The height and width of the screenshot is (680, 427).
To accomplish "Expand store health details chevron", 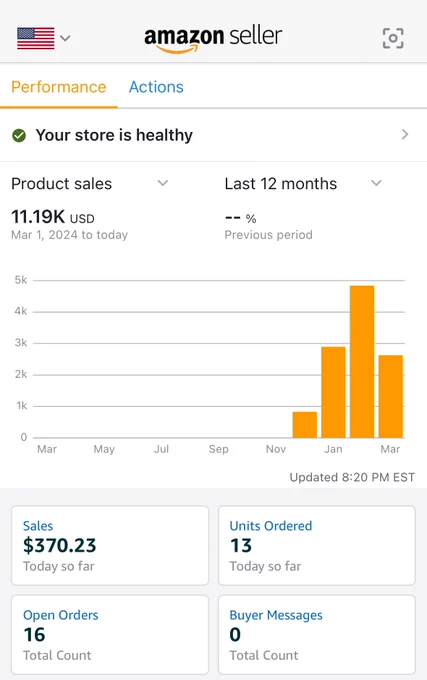I will pos(405,134).
